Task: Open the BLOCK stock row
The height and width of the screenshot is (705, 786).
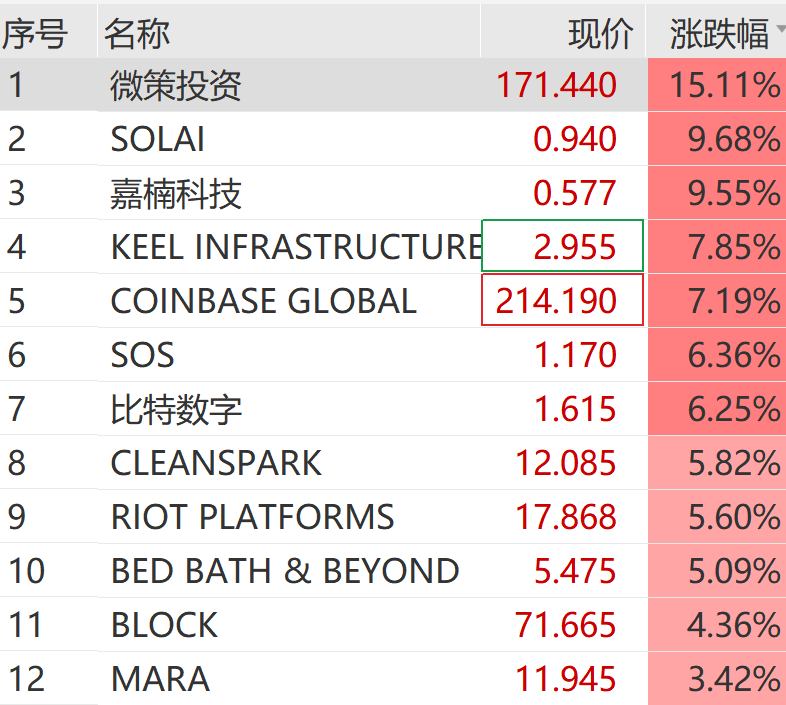Action: click(164, 625)
